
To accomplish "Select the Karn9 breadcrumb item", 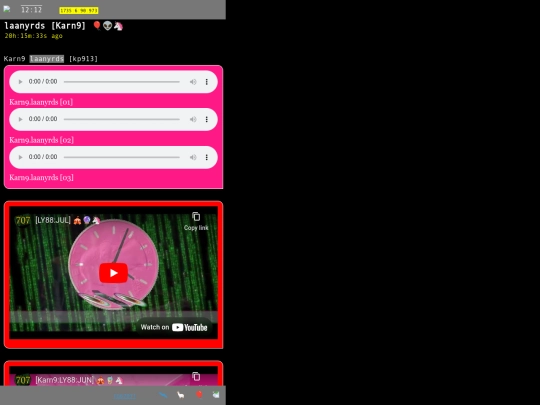I will pyautogui.click(x=14, y=59).
